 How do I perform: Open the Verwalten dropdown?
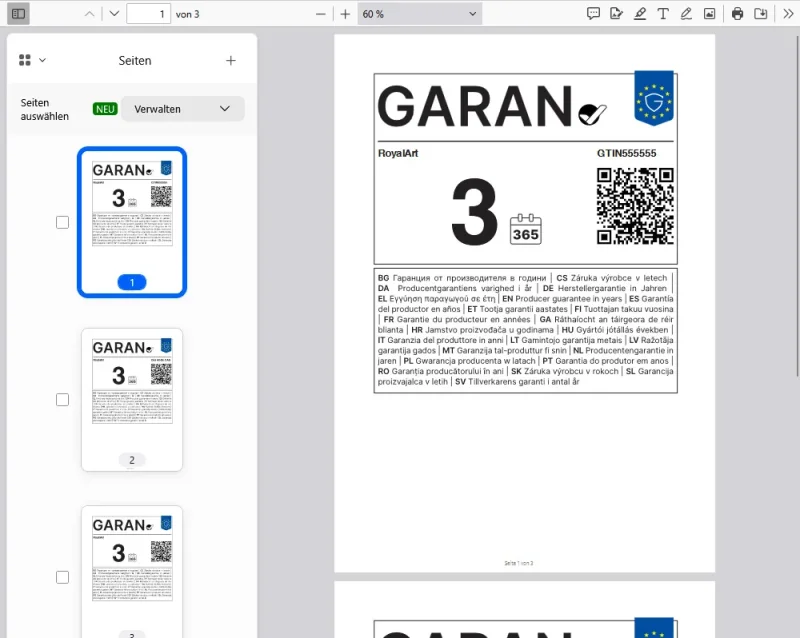click(183, 109)
